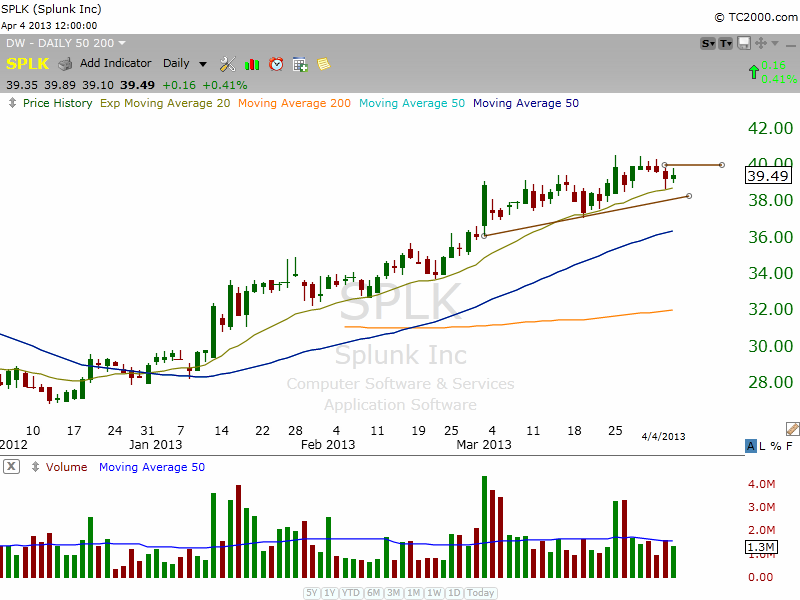Select the dark blue Moving Average 50 legend

(x=526, y=103)
